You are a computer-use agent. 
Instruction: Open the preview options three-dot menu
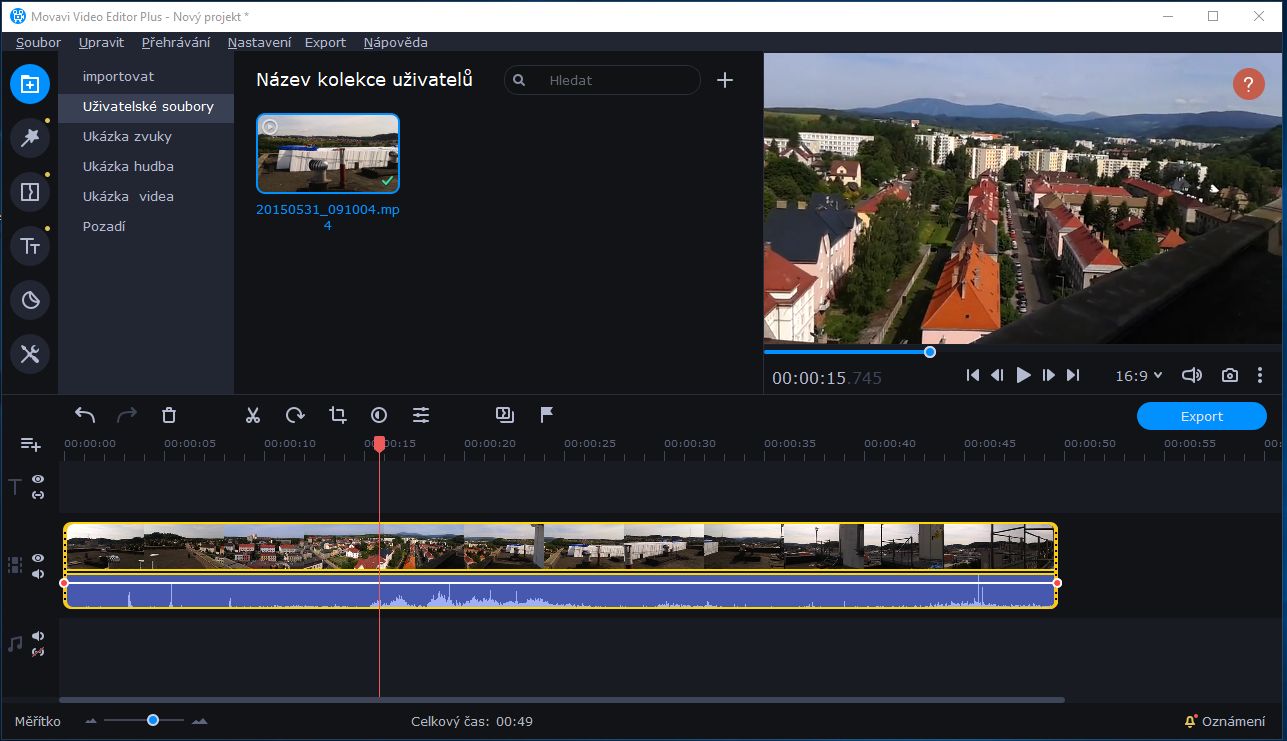point(1260,375)
